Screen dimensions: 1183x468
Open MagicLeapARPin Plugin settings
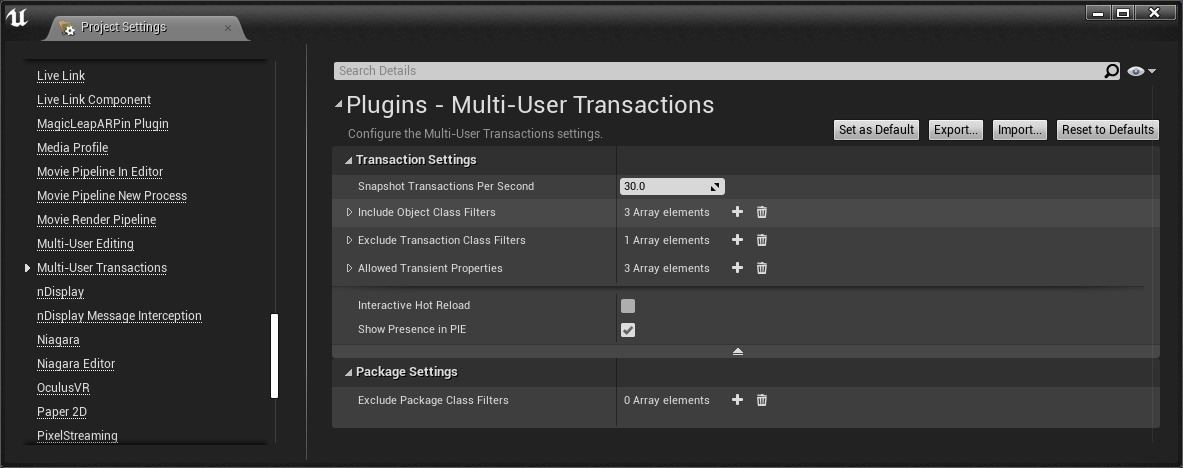[x=103, y=124]
